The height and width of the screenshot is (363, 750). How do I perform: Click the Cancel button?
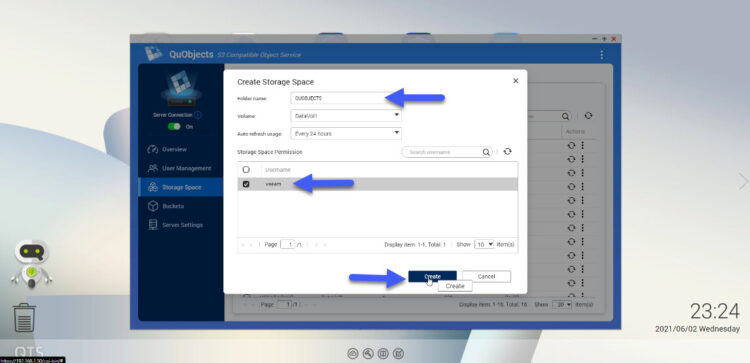pos(486,276)
